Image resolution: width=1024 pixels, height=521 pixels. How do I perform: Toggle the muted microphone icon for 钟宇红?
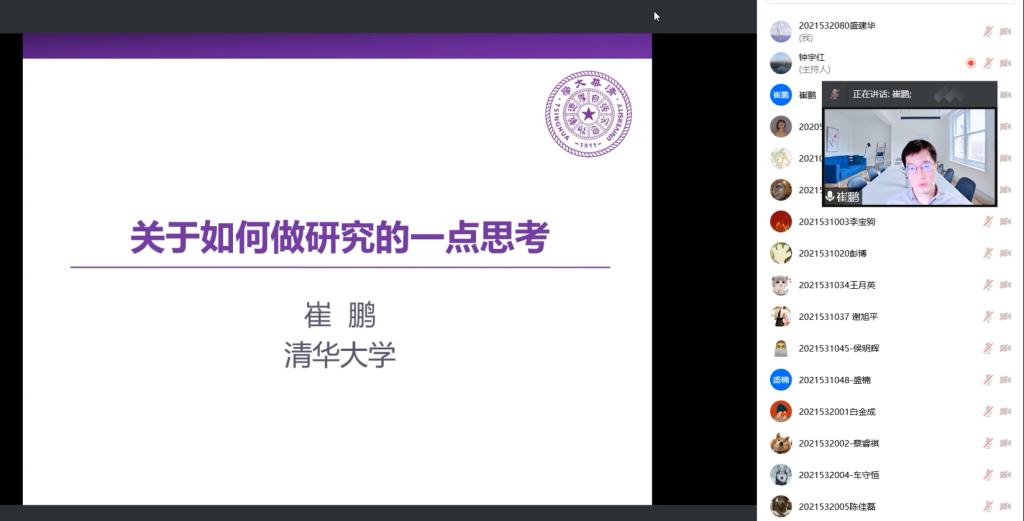coord(988,63)
